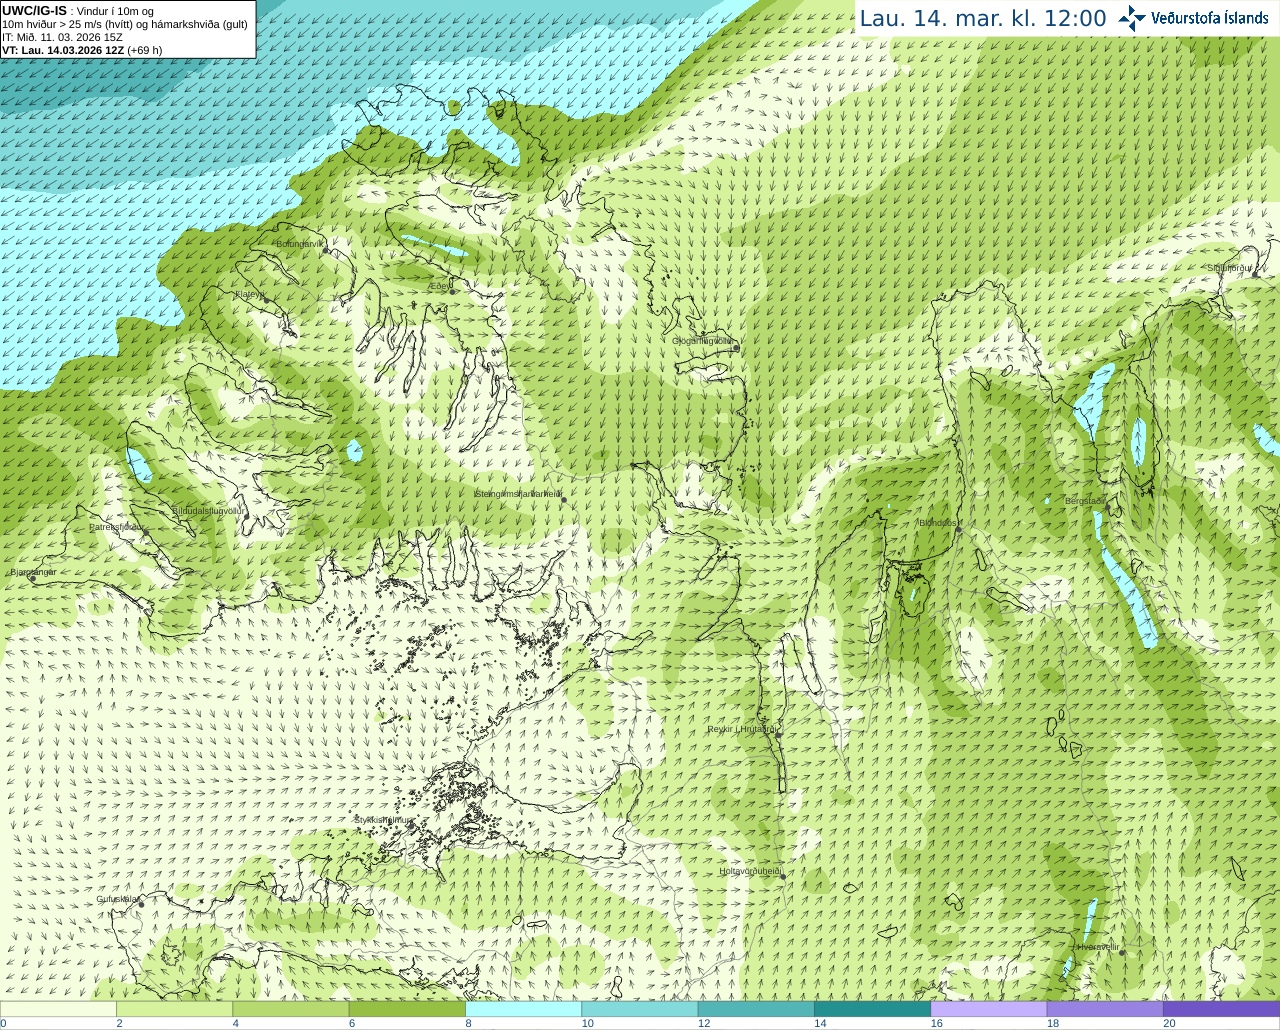
Task: Click the legend value '16'
Action: click(937, 1023)
